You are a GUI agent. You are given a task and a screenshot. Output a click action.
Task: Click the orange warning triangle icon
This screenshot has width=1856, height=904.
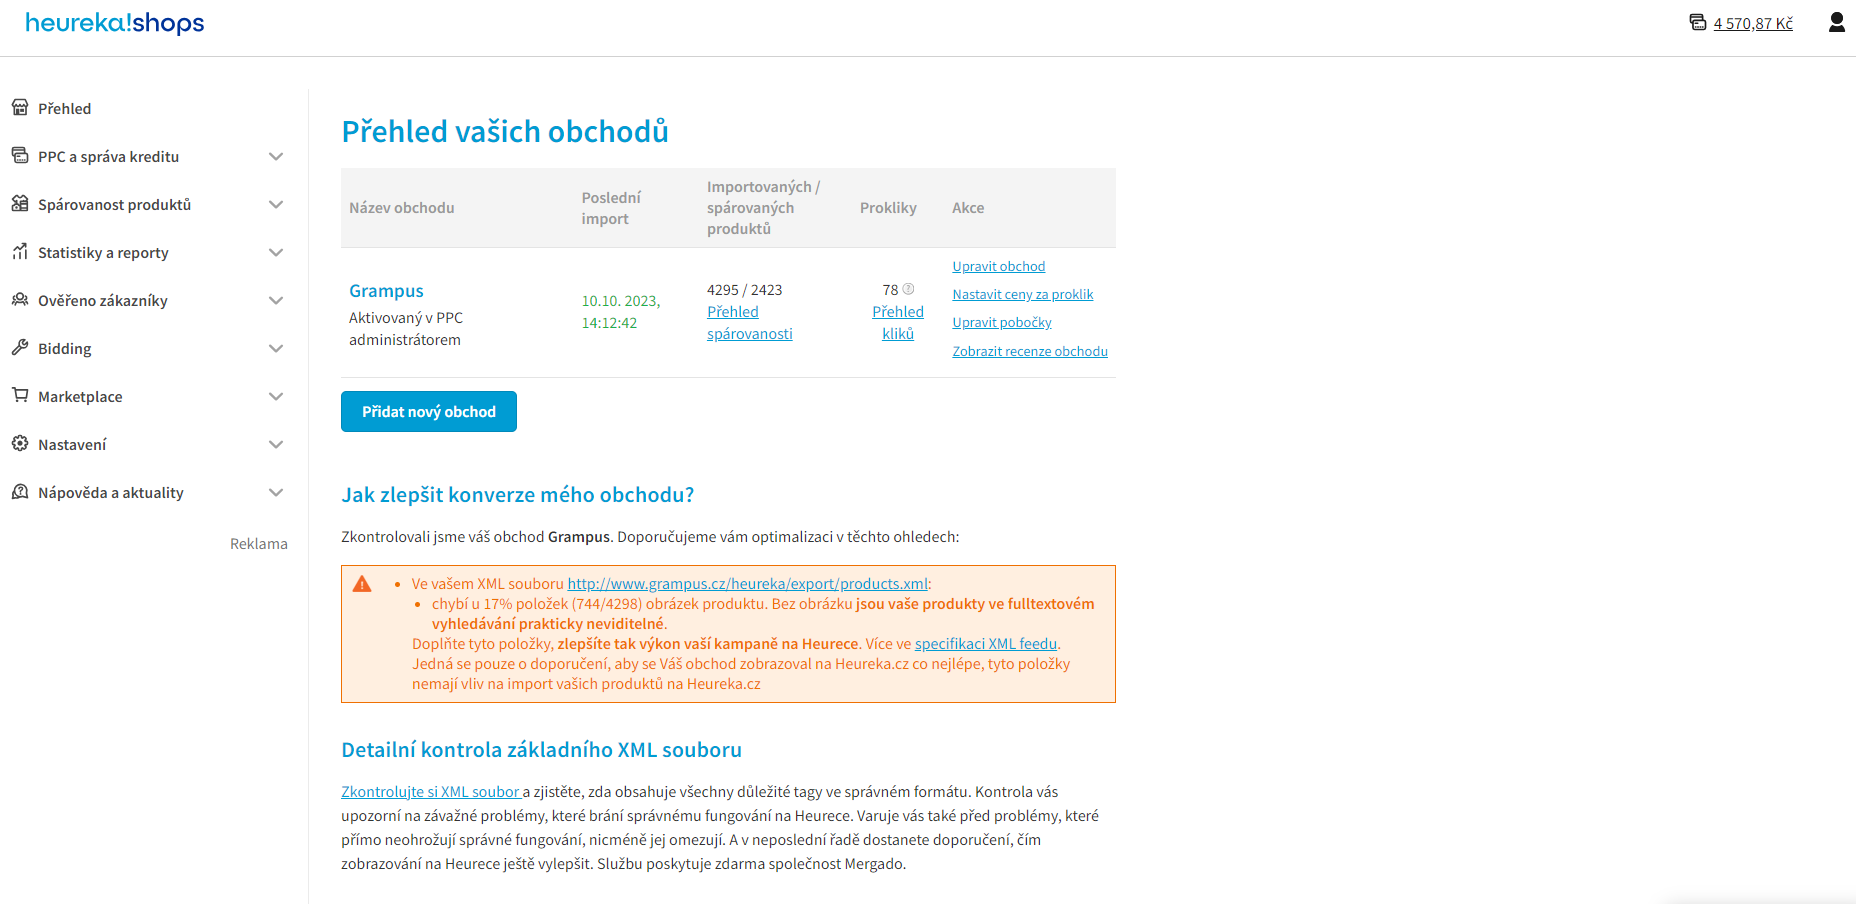pos(362,584)
